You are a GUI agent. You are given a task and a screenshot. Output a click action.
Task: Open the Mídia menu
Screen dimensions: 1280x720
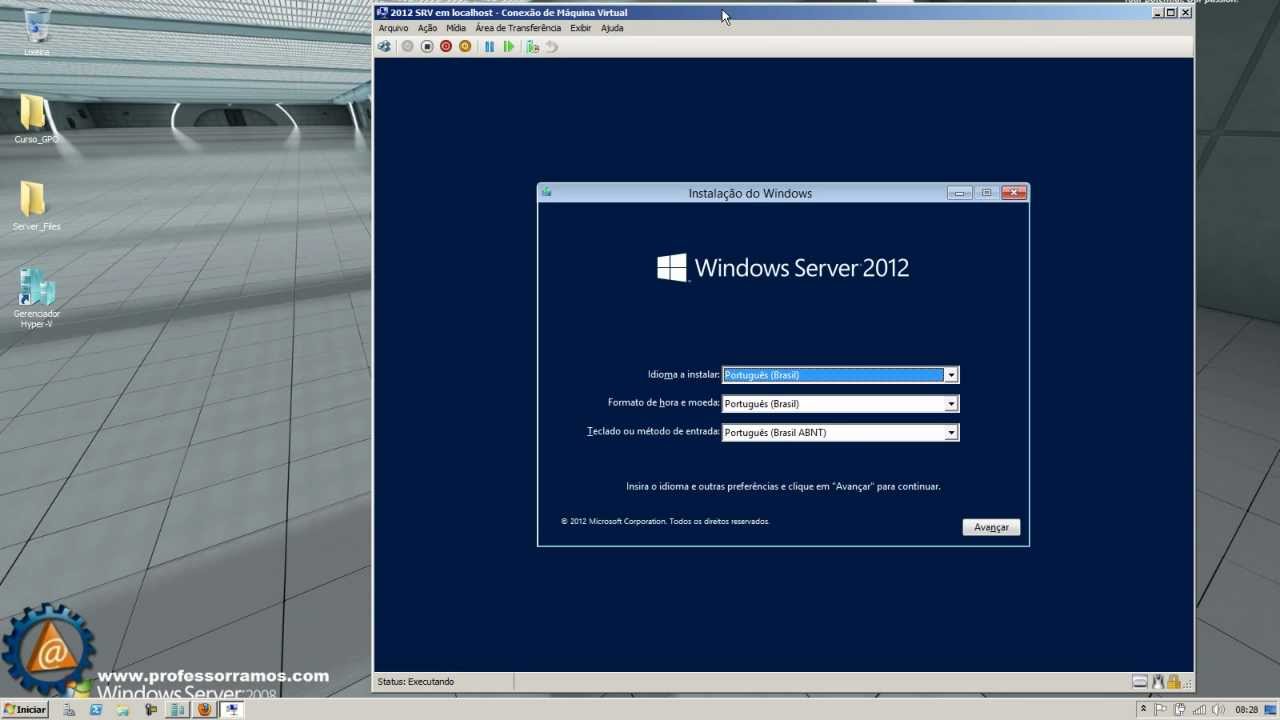[456, 28]
